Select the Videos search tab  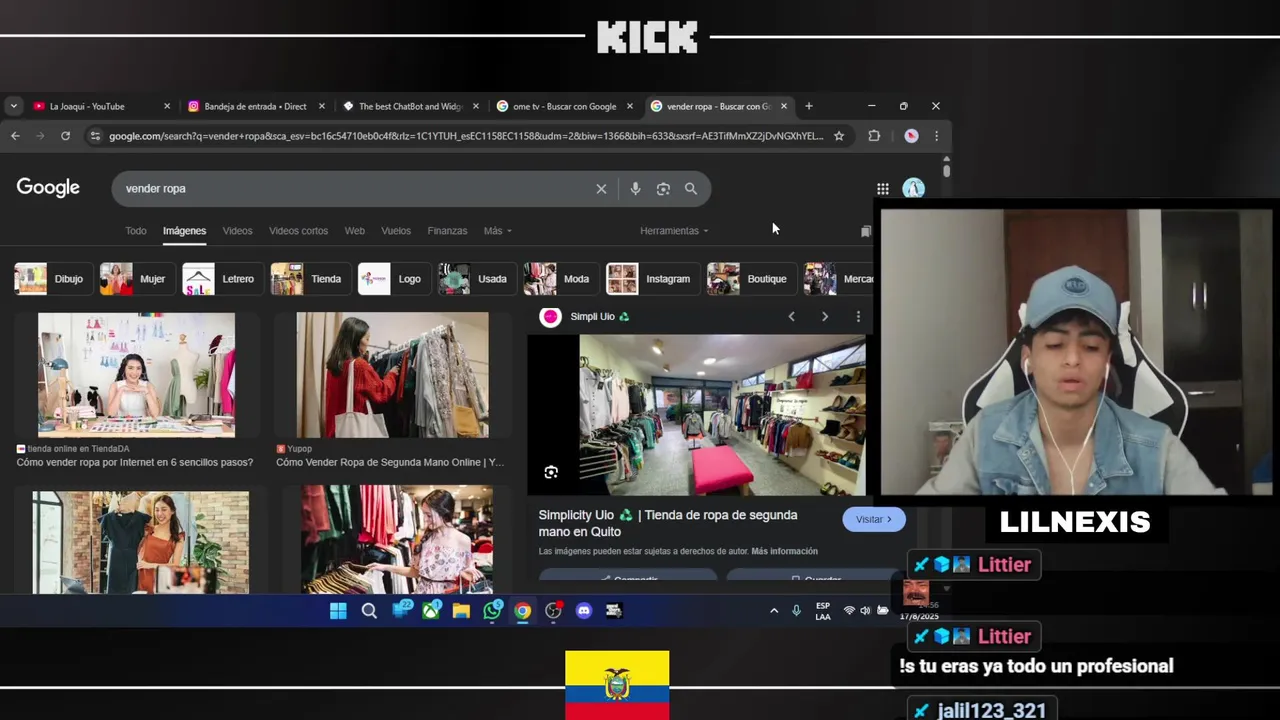tap(237, 231)
